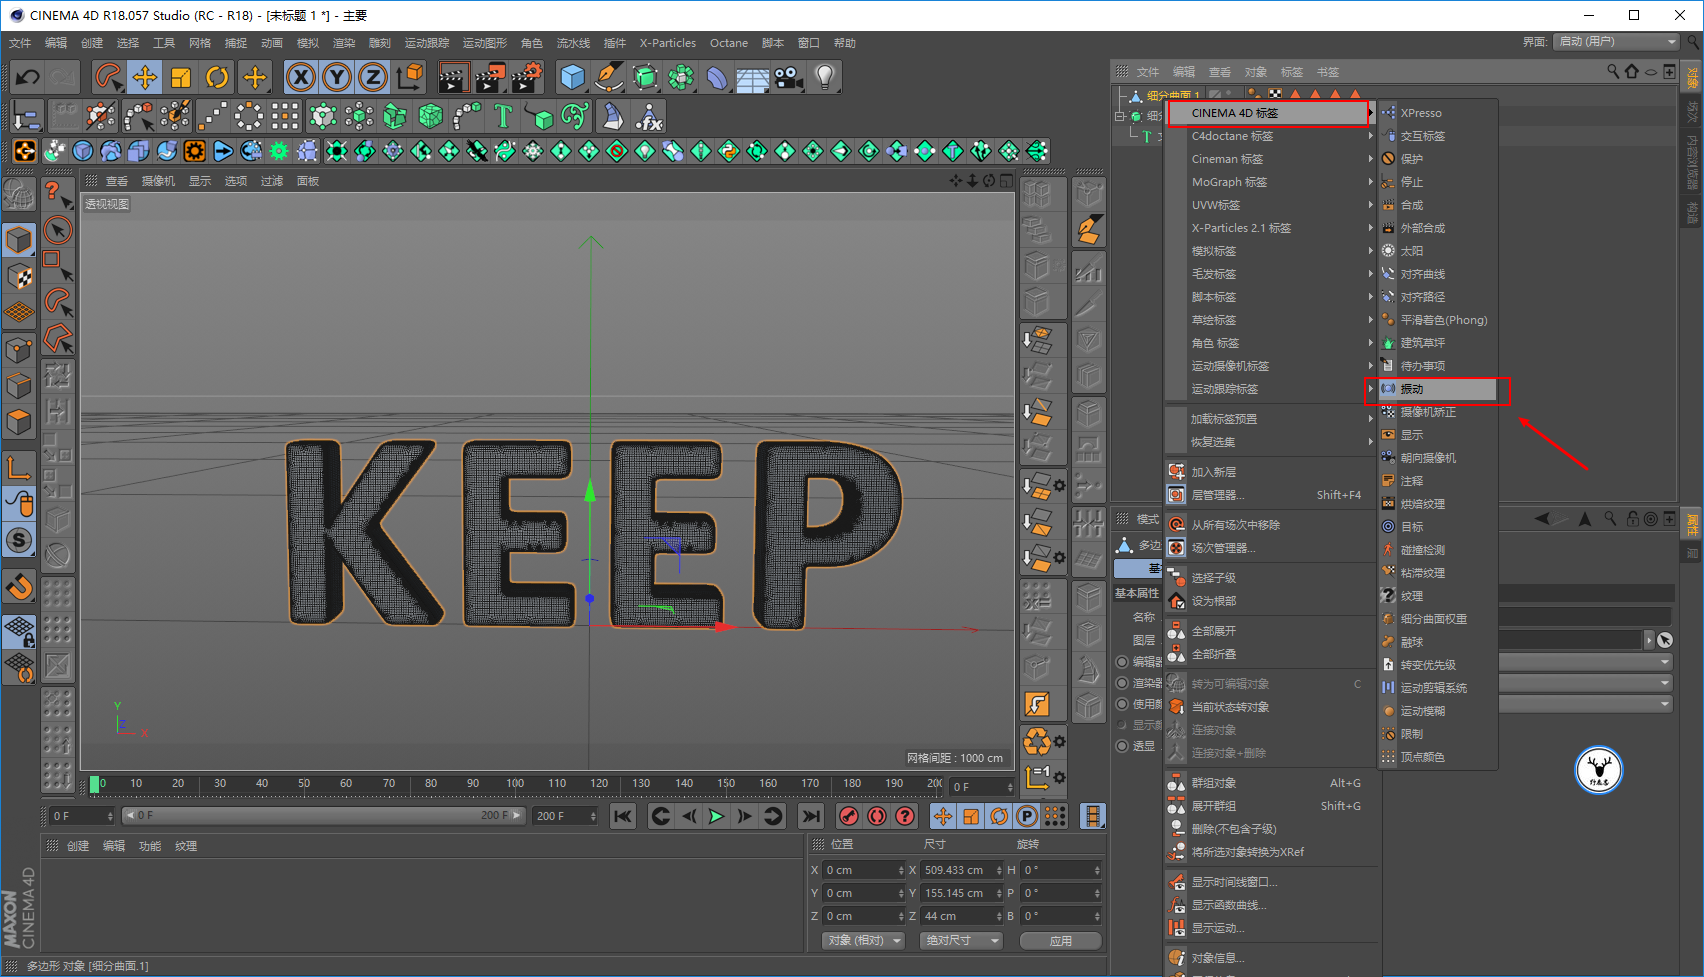
Task: Toggle Z axis lock
Action: (x=373, y=77)
